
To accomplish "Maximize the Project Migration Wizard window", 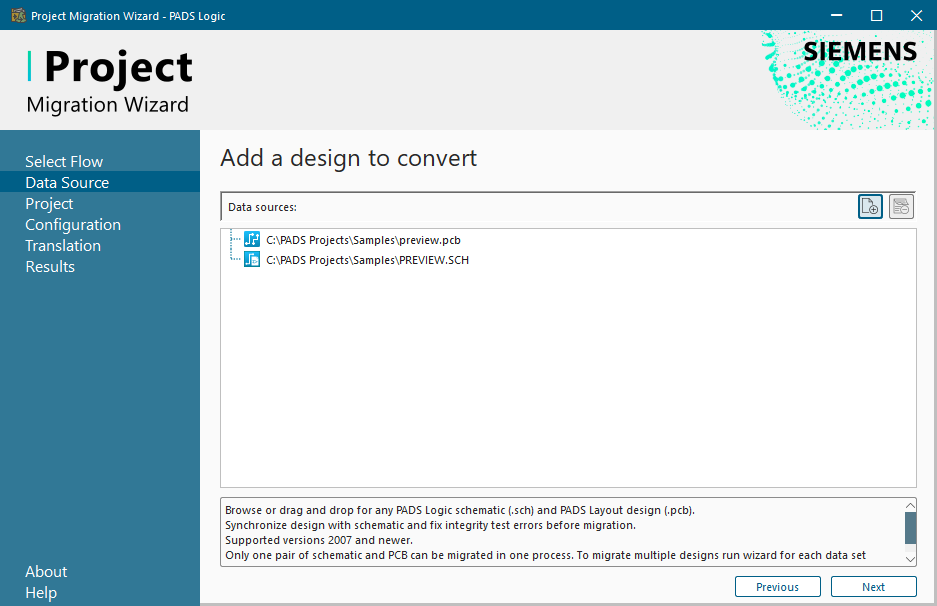I will (876, 15).
